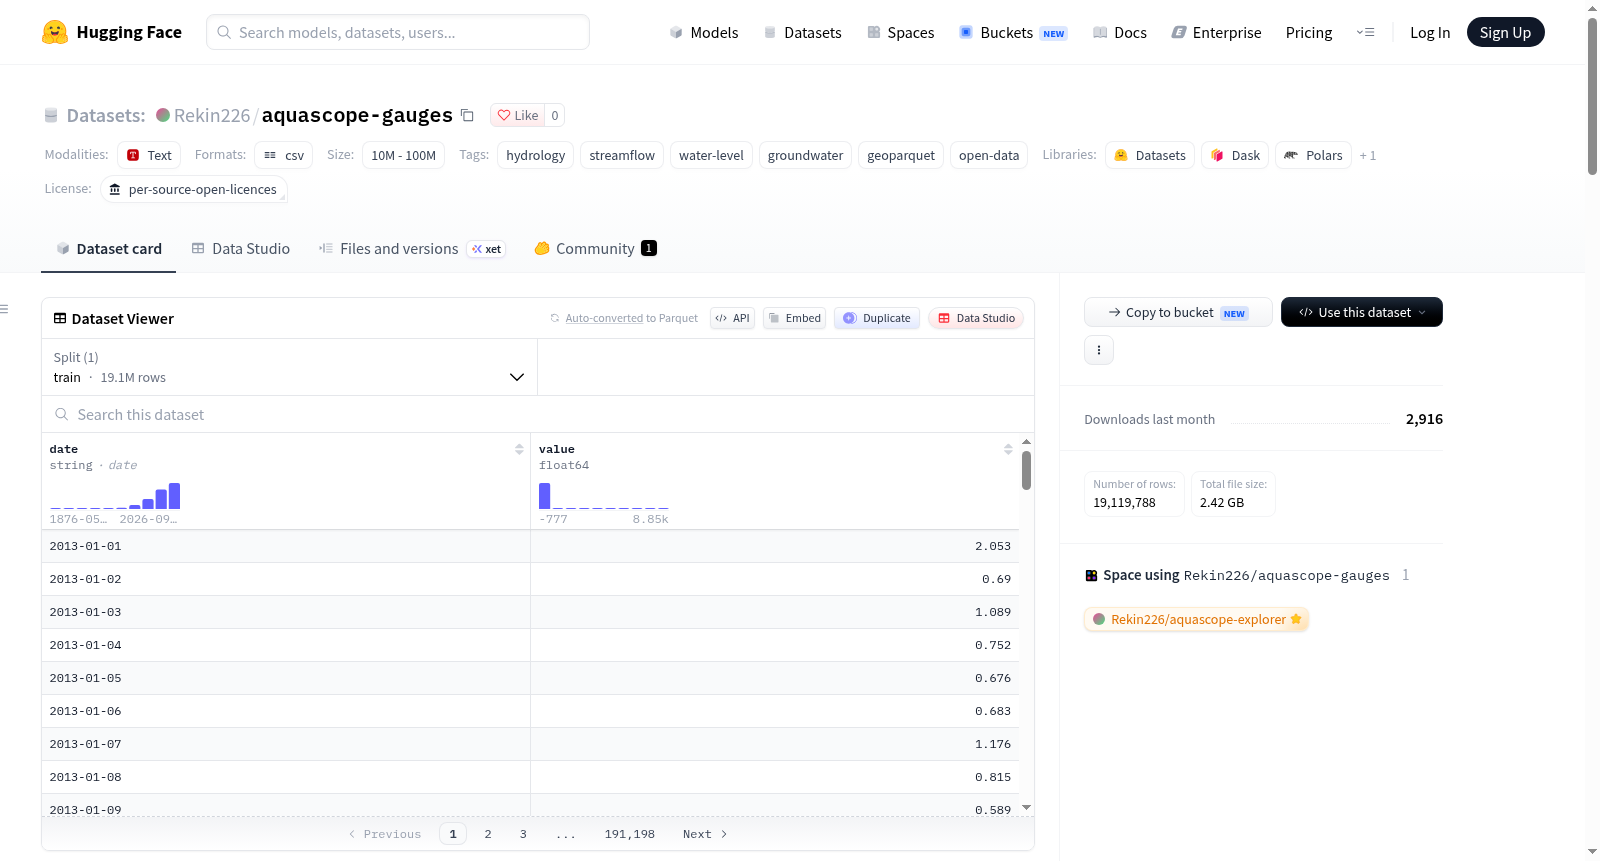Go to page 3 of the table
The image size is (1600, 861).
pos(523,834)
